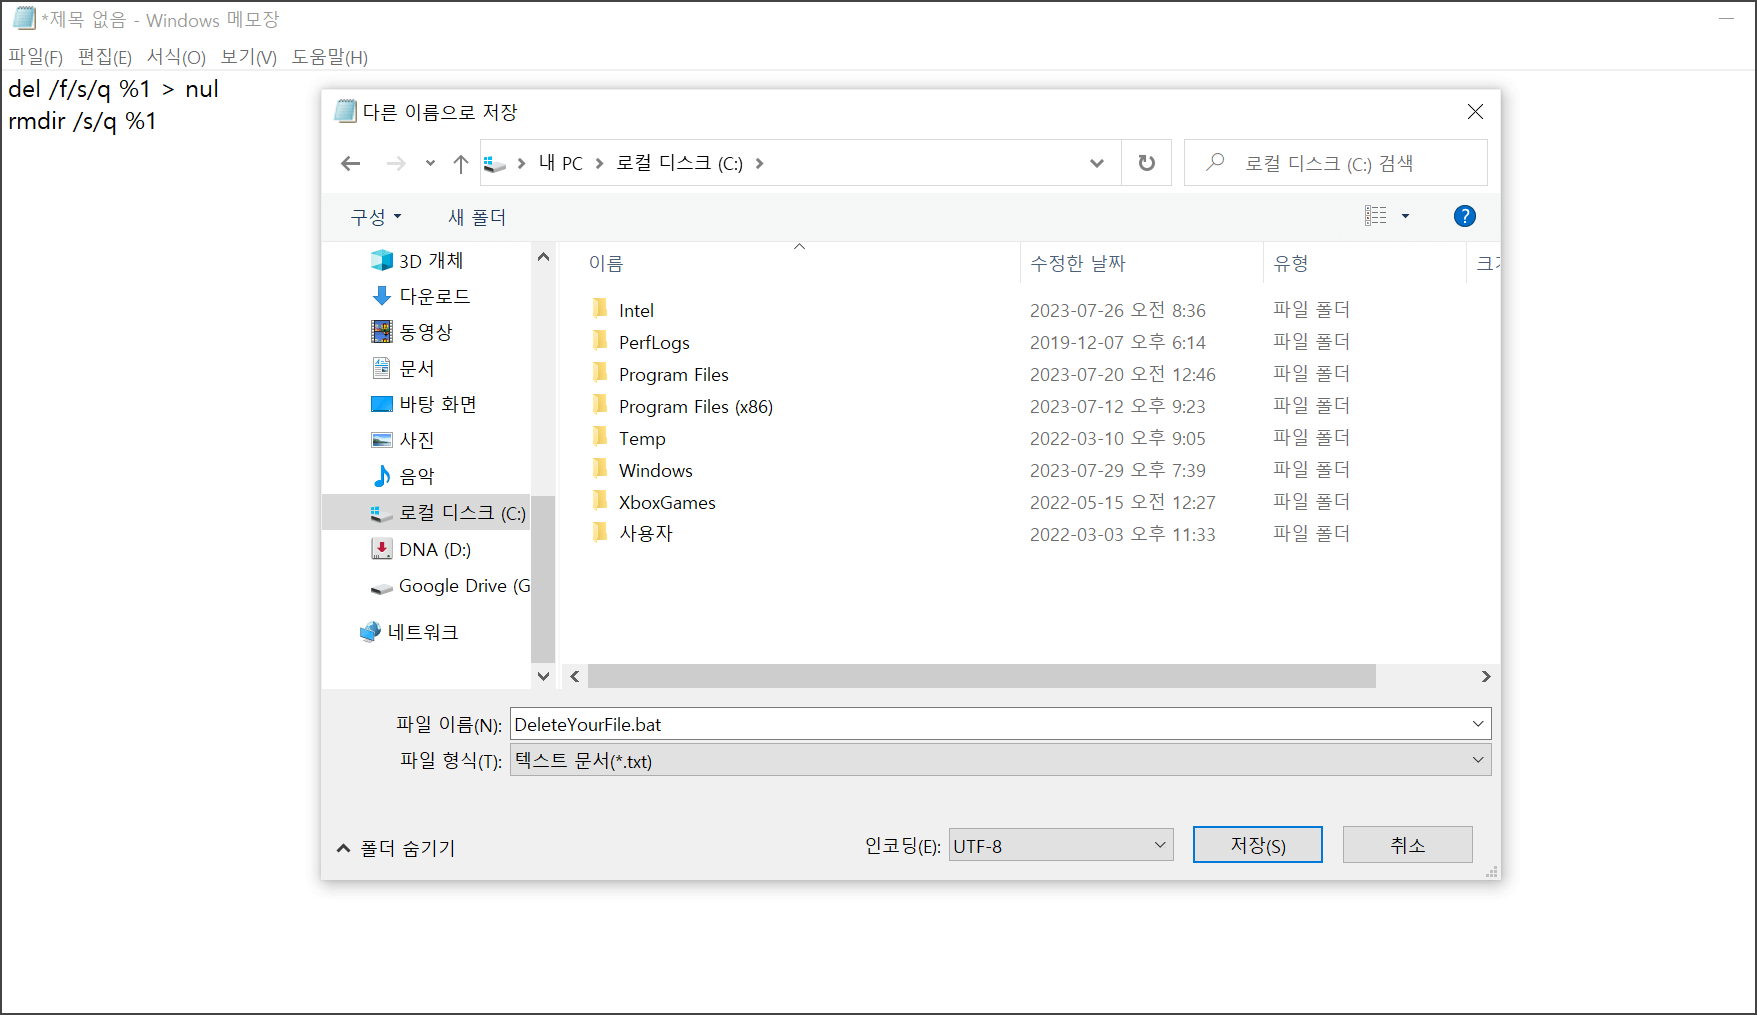Click the XboxGames folder icon
The height and width of the screenshot is (1015, 1757).
coord(600,501)
